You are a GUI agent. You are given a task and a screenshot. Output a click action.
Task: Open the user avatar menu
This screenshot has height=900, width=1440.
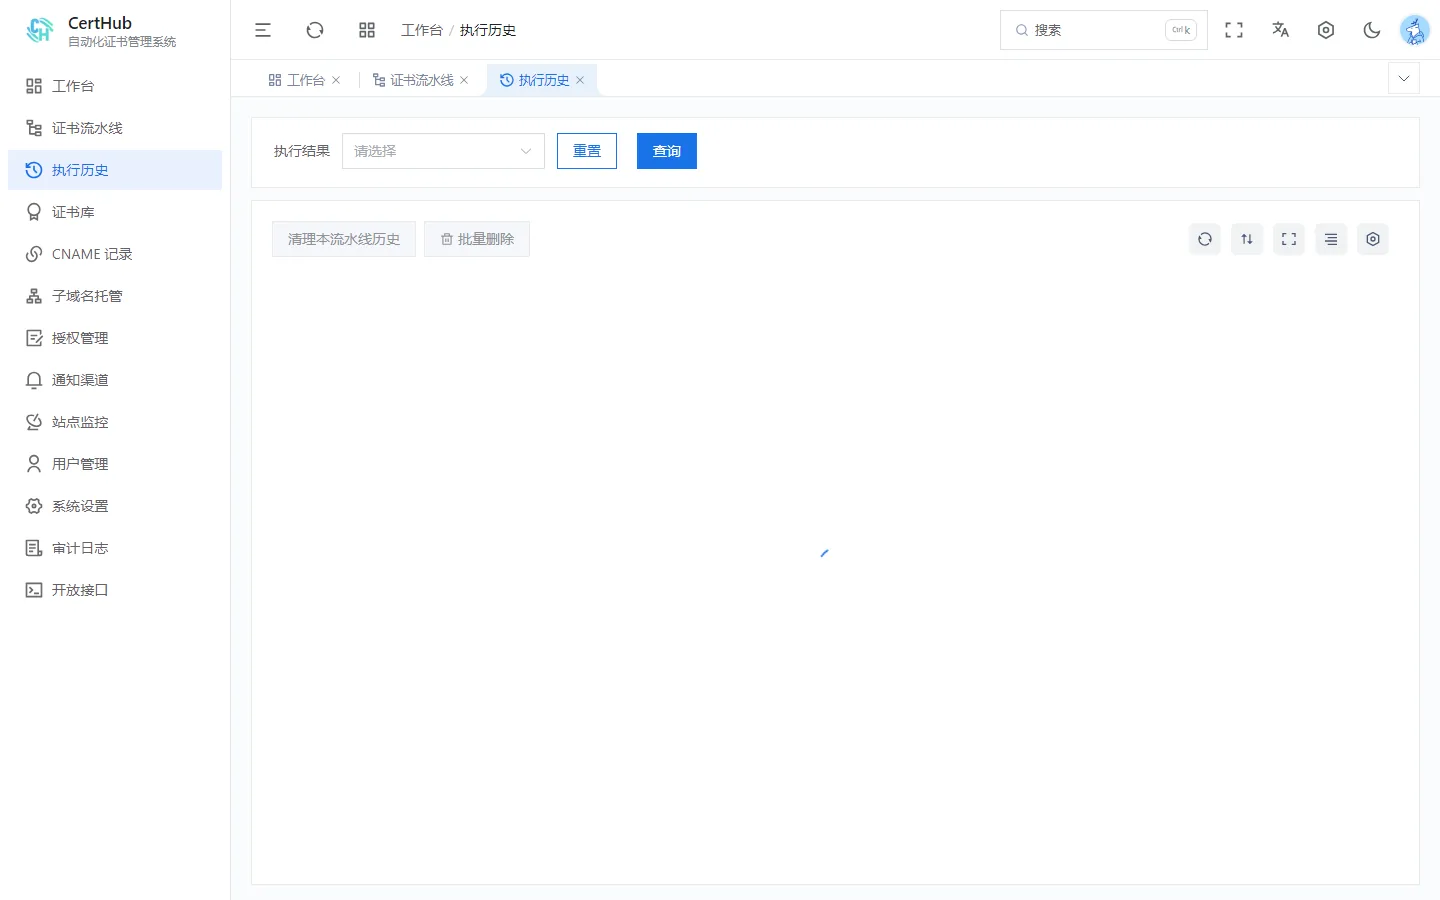tap(1415, 30)
